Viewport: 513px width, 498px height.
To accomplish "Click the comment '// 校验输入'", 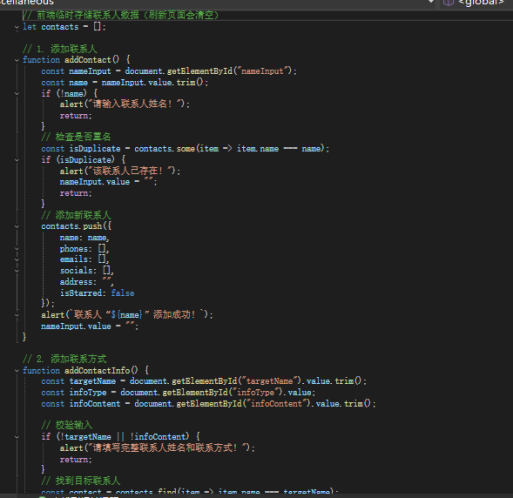I will 67,425.
